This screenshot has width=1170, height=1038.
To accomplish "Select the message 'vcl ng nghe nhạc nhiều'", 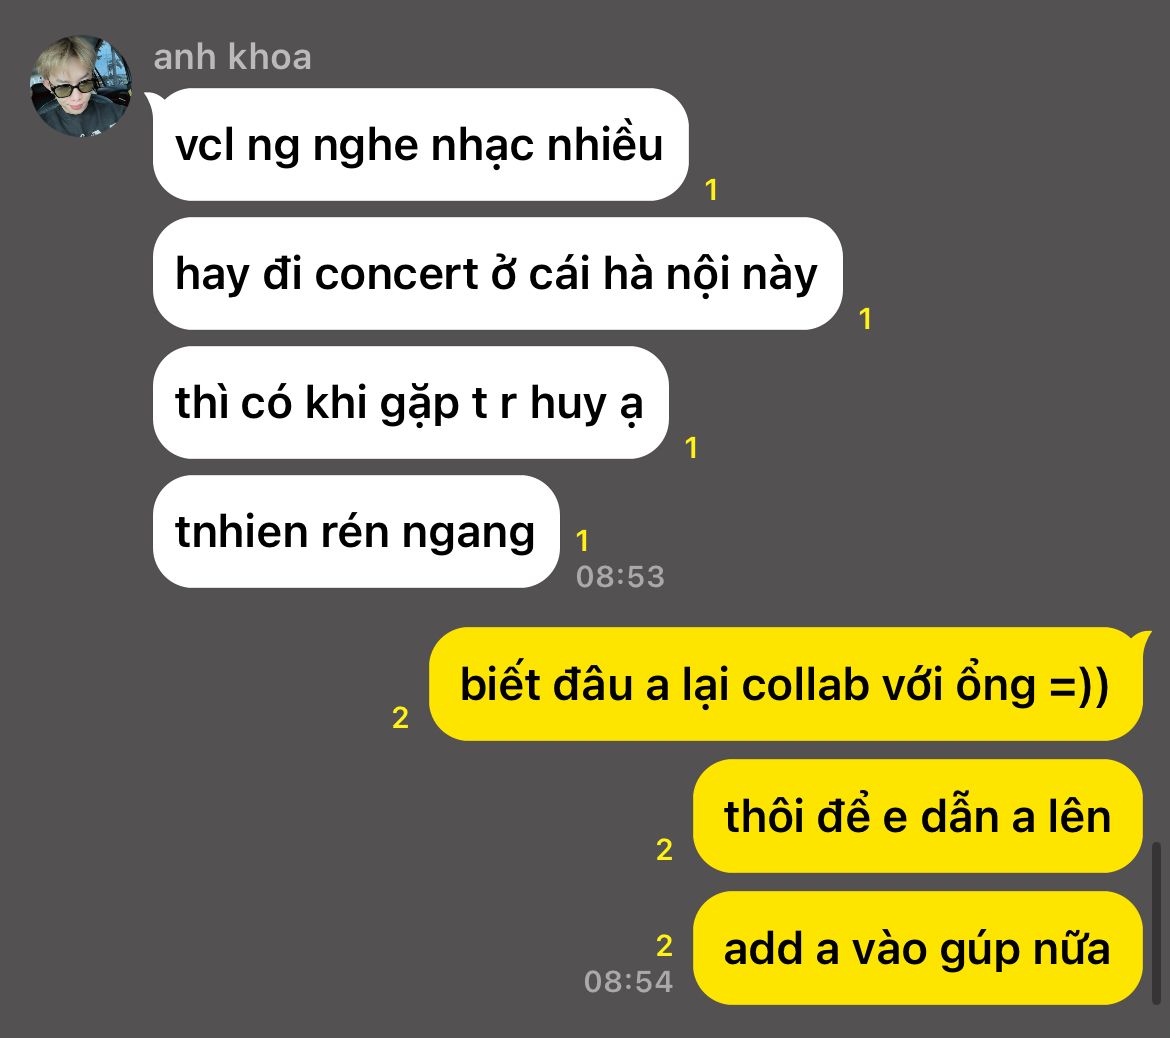I will tap(420, 144).
